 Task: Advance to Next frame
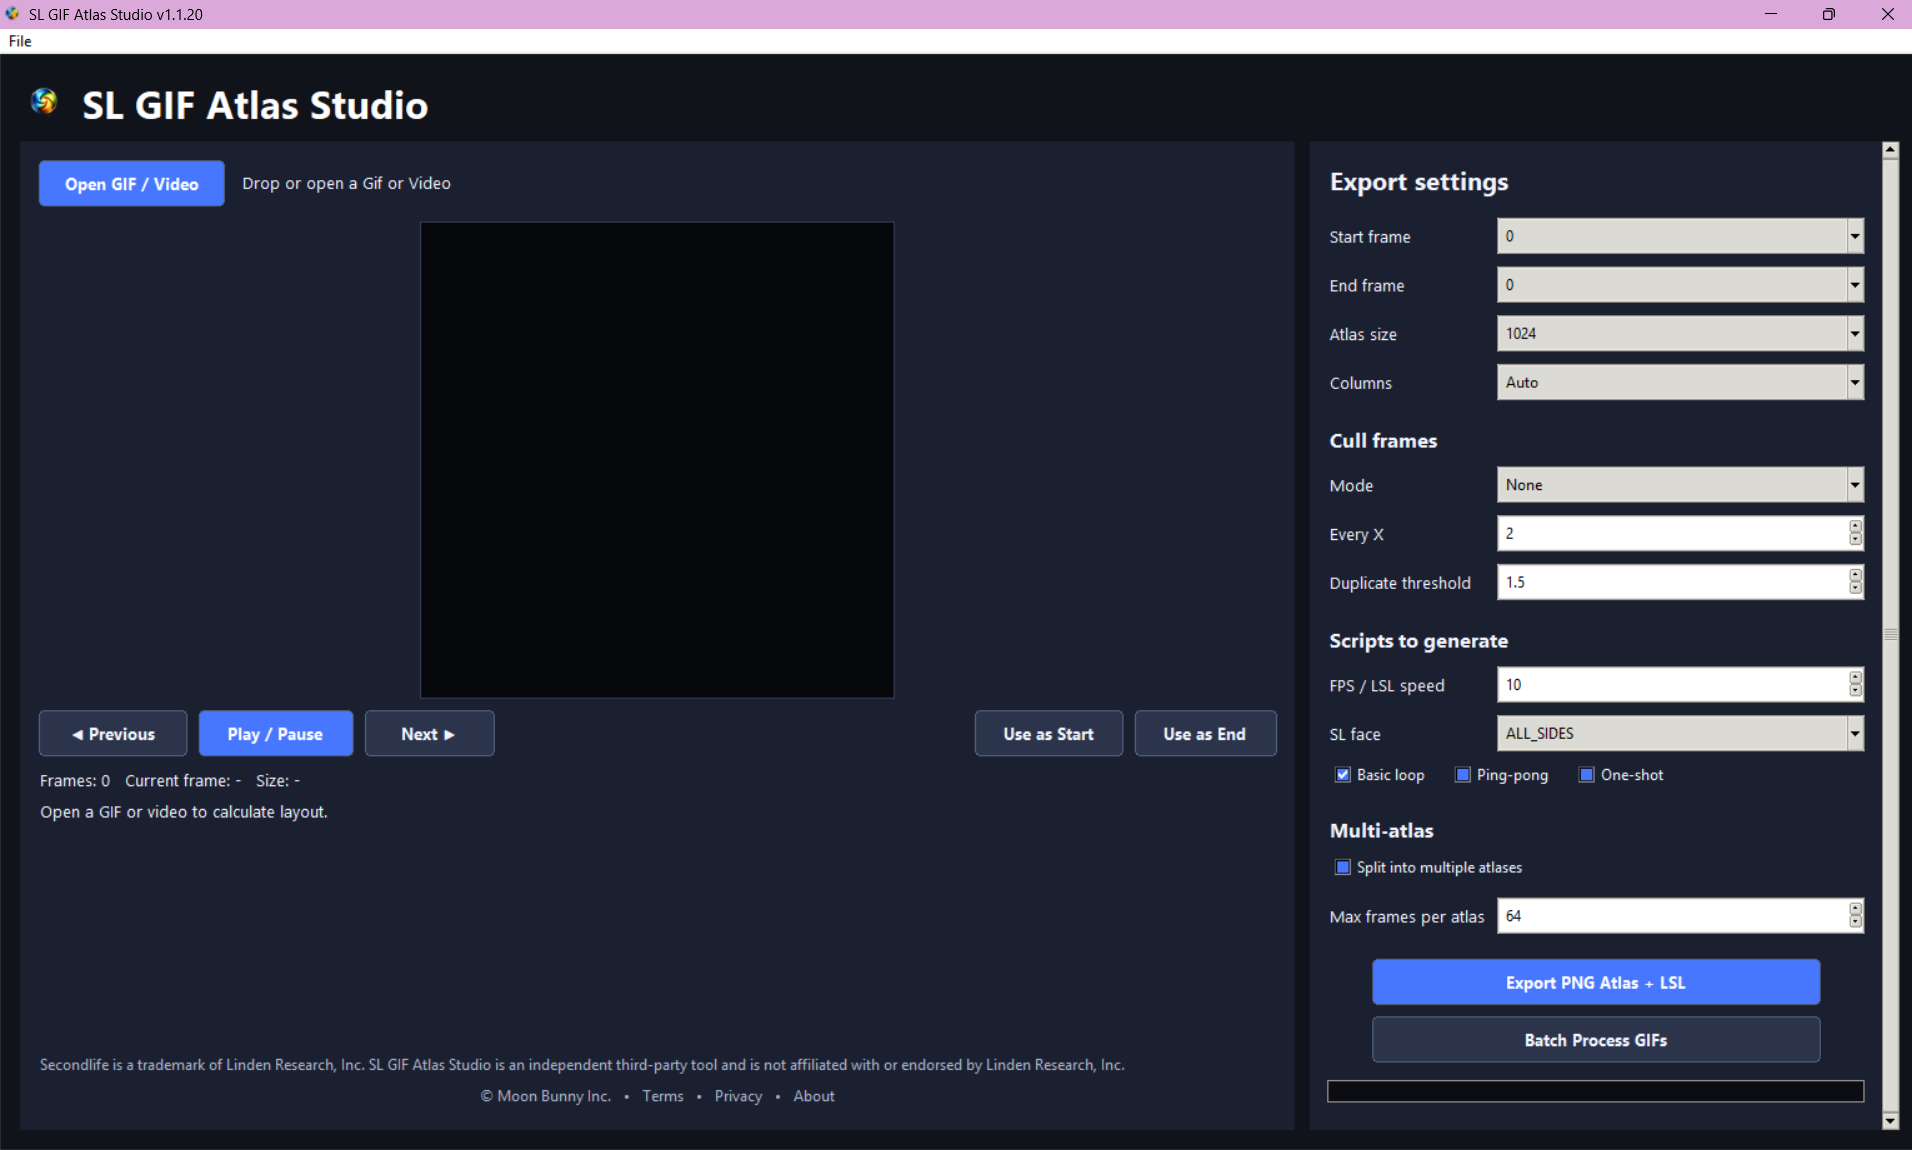tap(429, 734)
